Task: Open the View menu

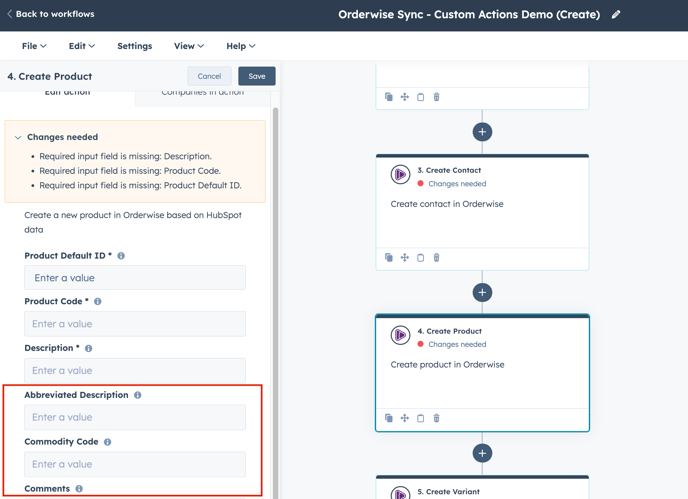Action: (x=189, y=46)
